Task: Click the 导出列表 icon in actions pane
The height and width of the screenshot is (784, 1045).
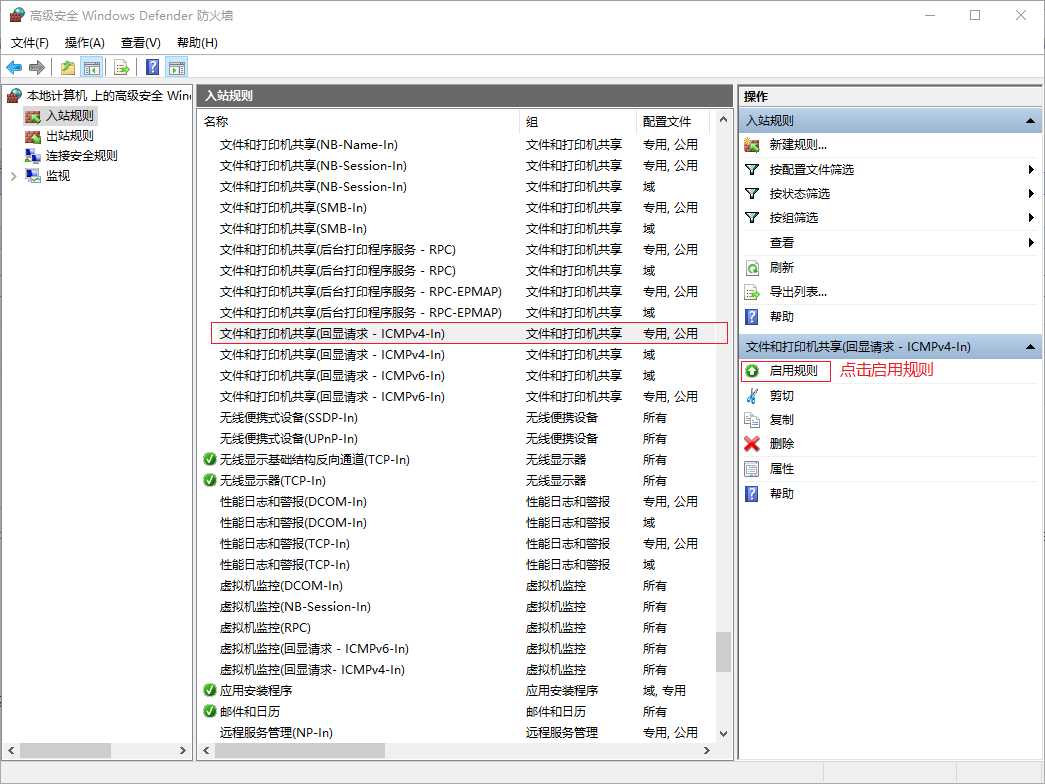Action: 752,292
